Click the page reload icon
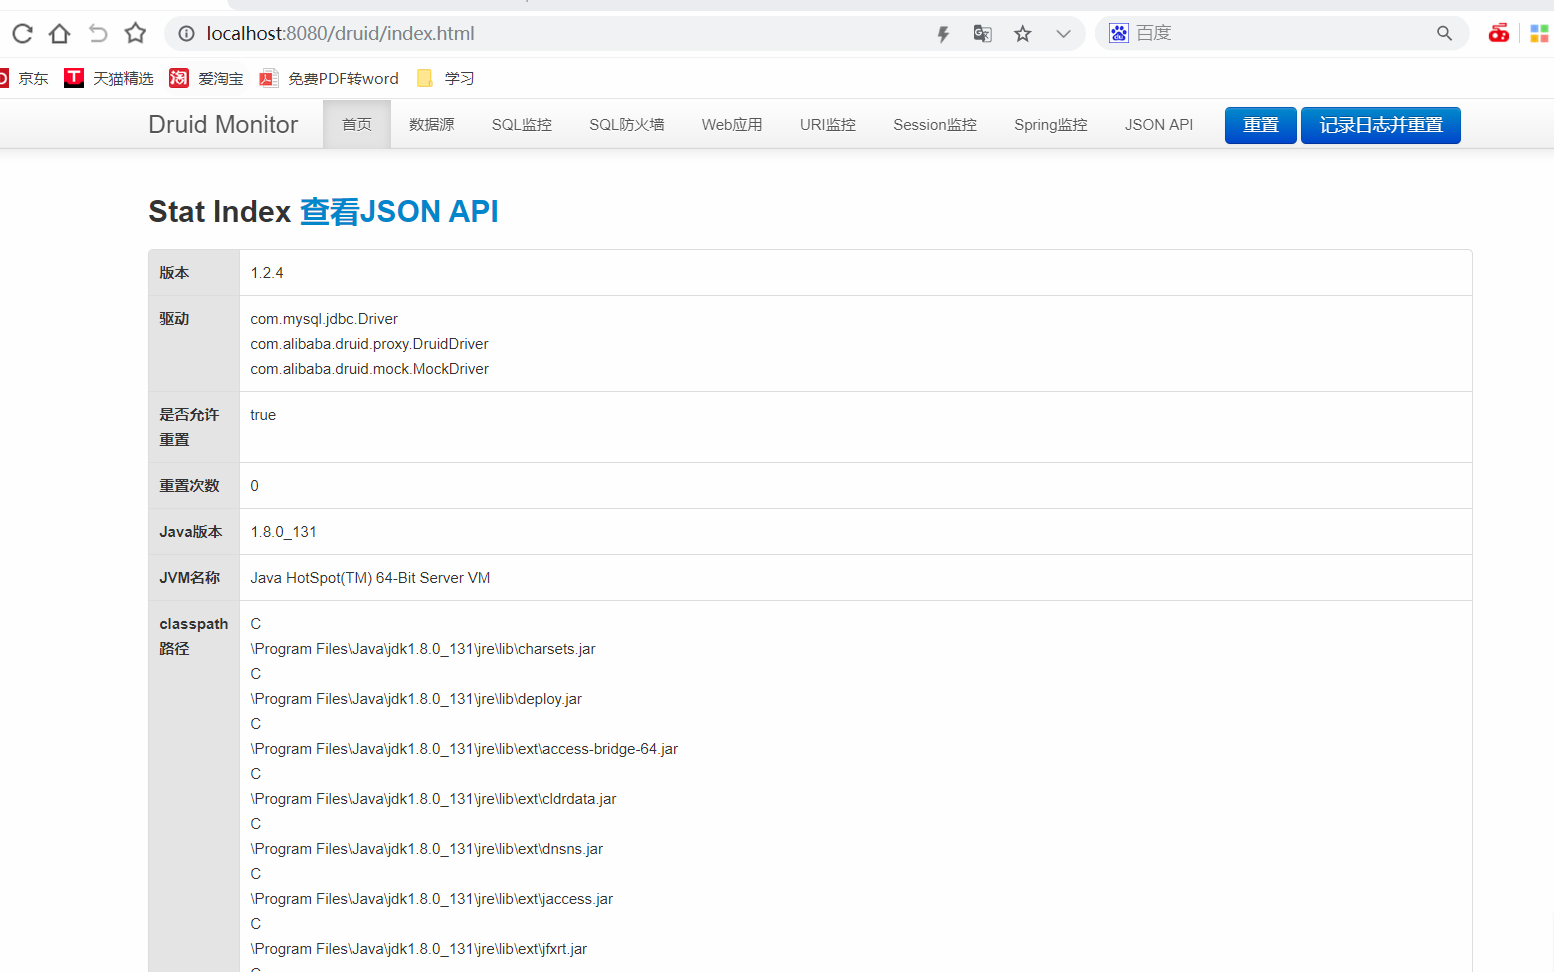Screen dimensions: 1554x972 click(22, 33)
